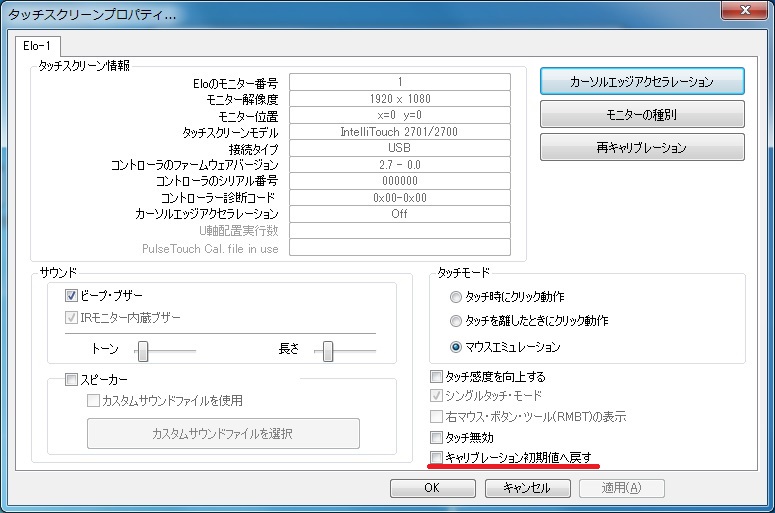Adjust the トーン slider handle

point(144,351)
